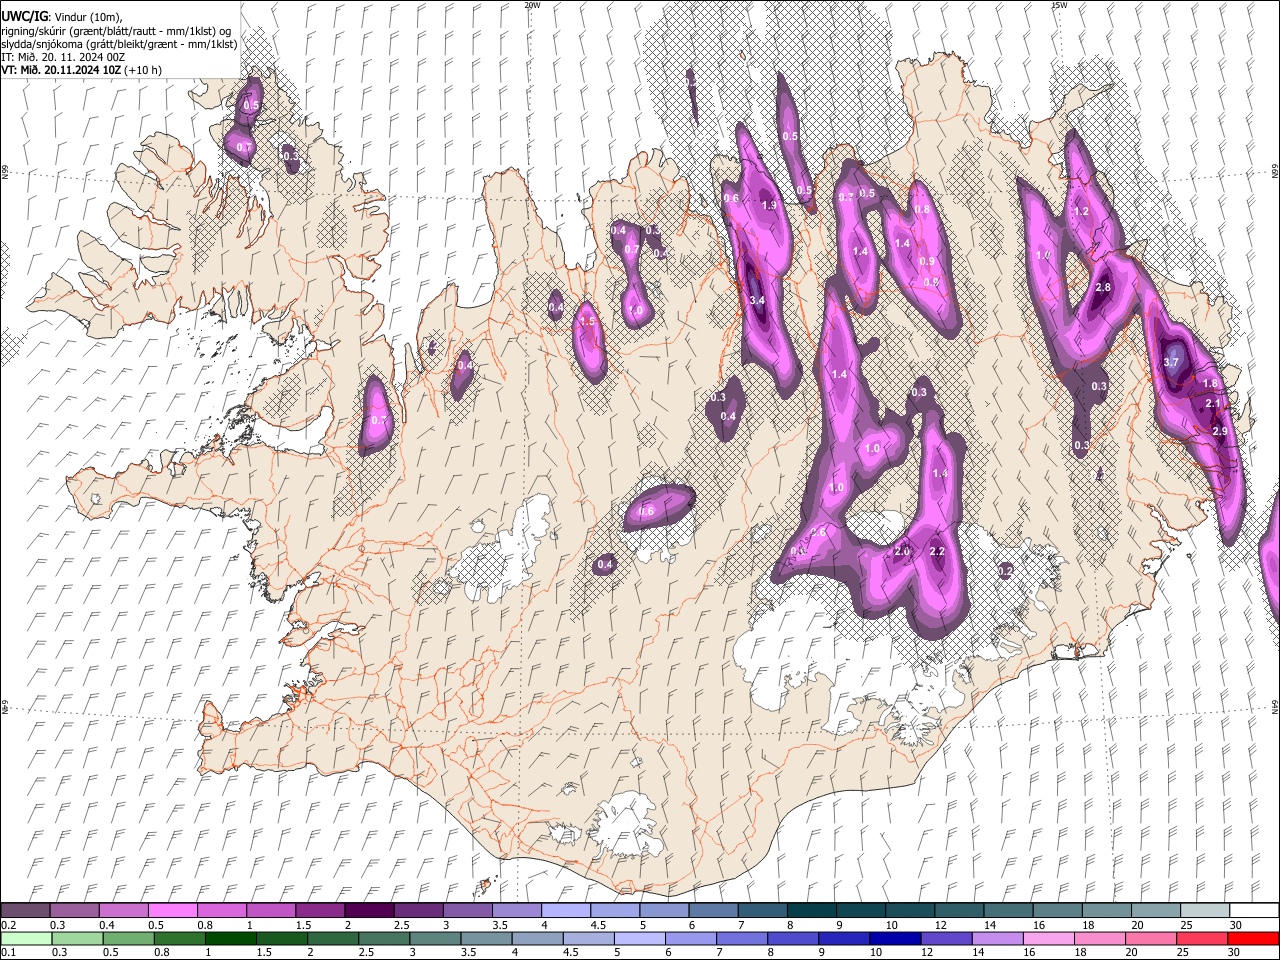Select the 1.8 precipitation value on the map

(1210, 383)
